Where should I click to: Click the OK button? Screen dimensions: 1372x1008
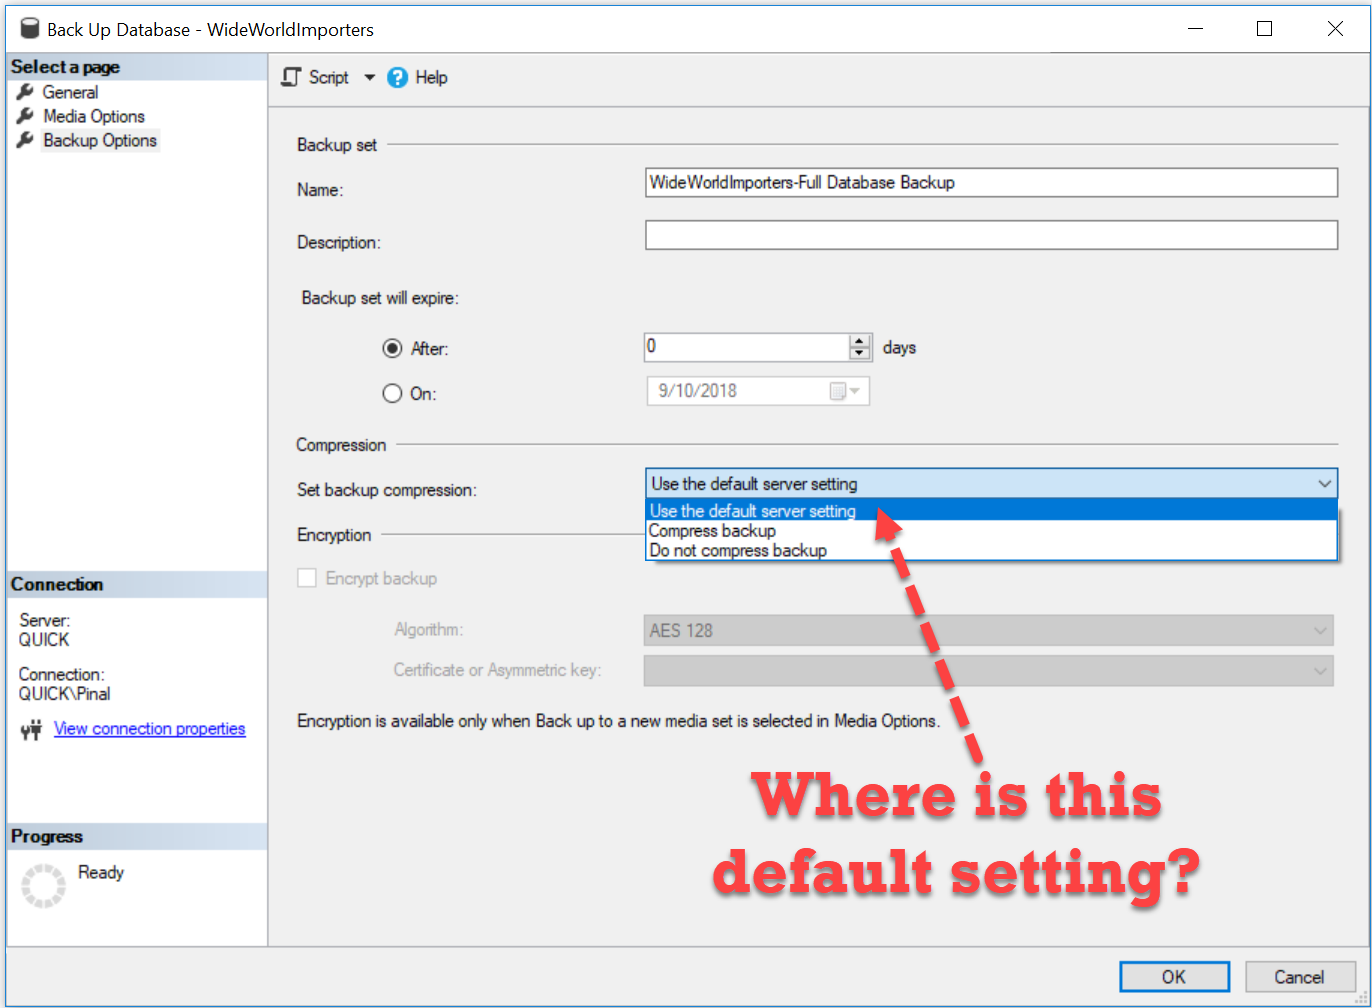pos(1174,977)
